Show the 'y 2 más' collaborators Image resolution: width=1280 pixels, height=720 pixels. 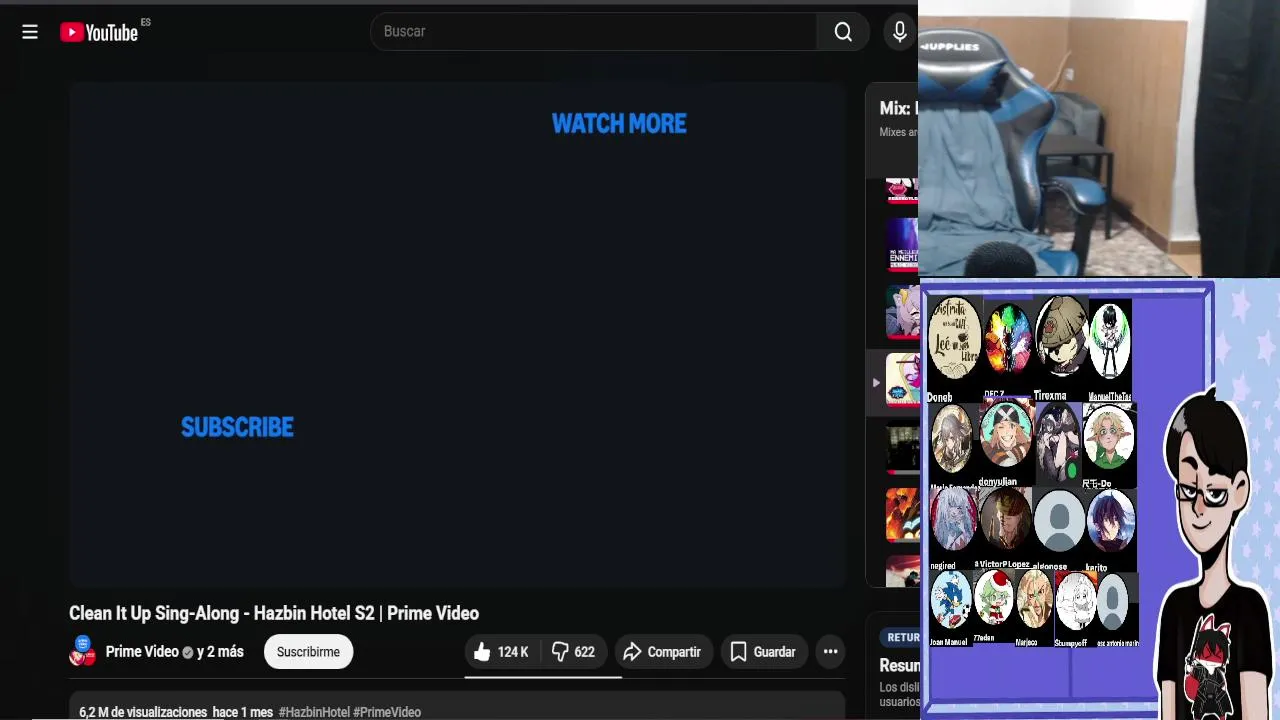tap(220, 652)
